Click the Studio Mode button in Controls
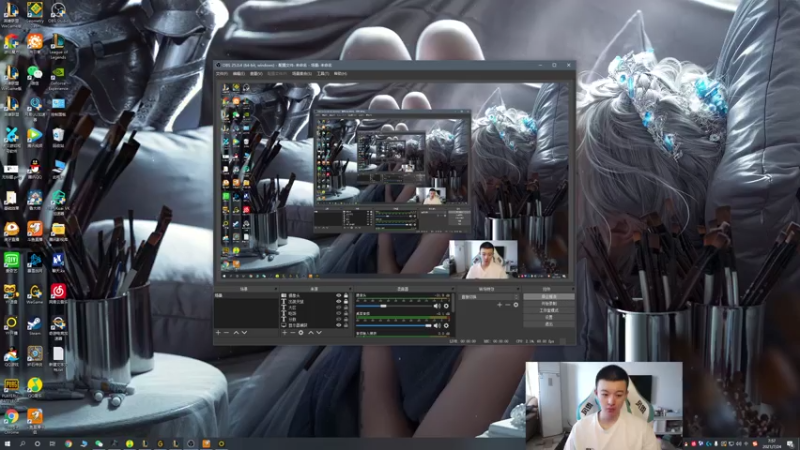The height and width of the screenshot is (450, 800). tap(549, 310)
